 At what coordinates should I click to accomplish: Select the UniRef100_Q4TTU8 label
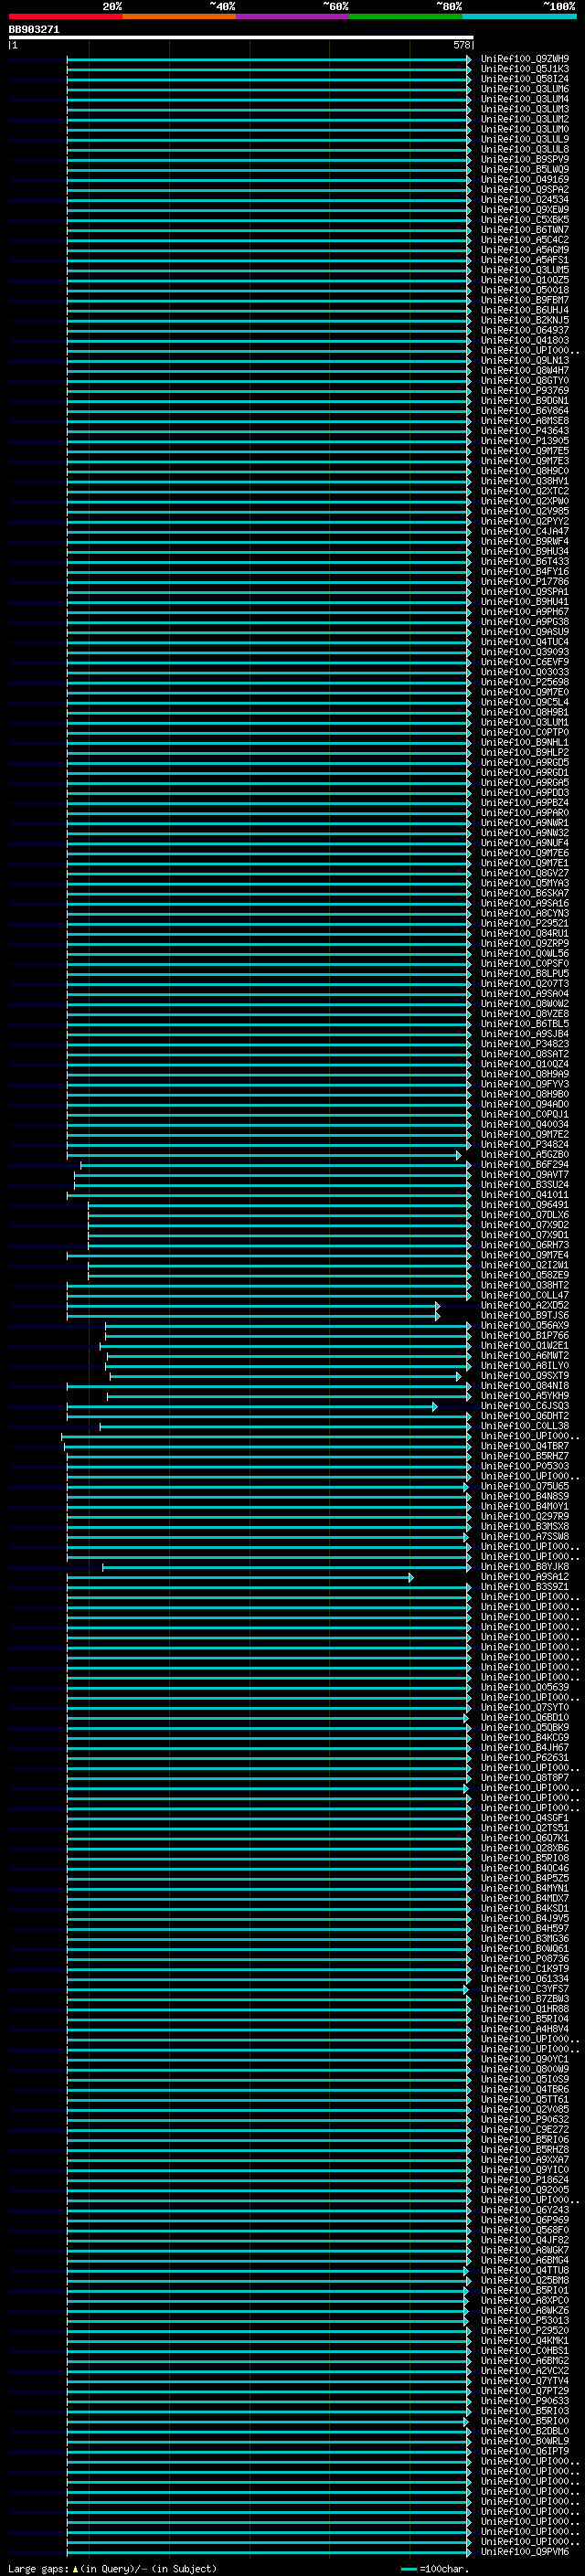click(x=525, y=2270)
